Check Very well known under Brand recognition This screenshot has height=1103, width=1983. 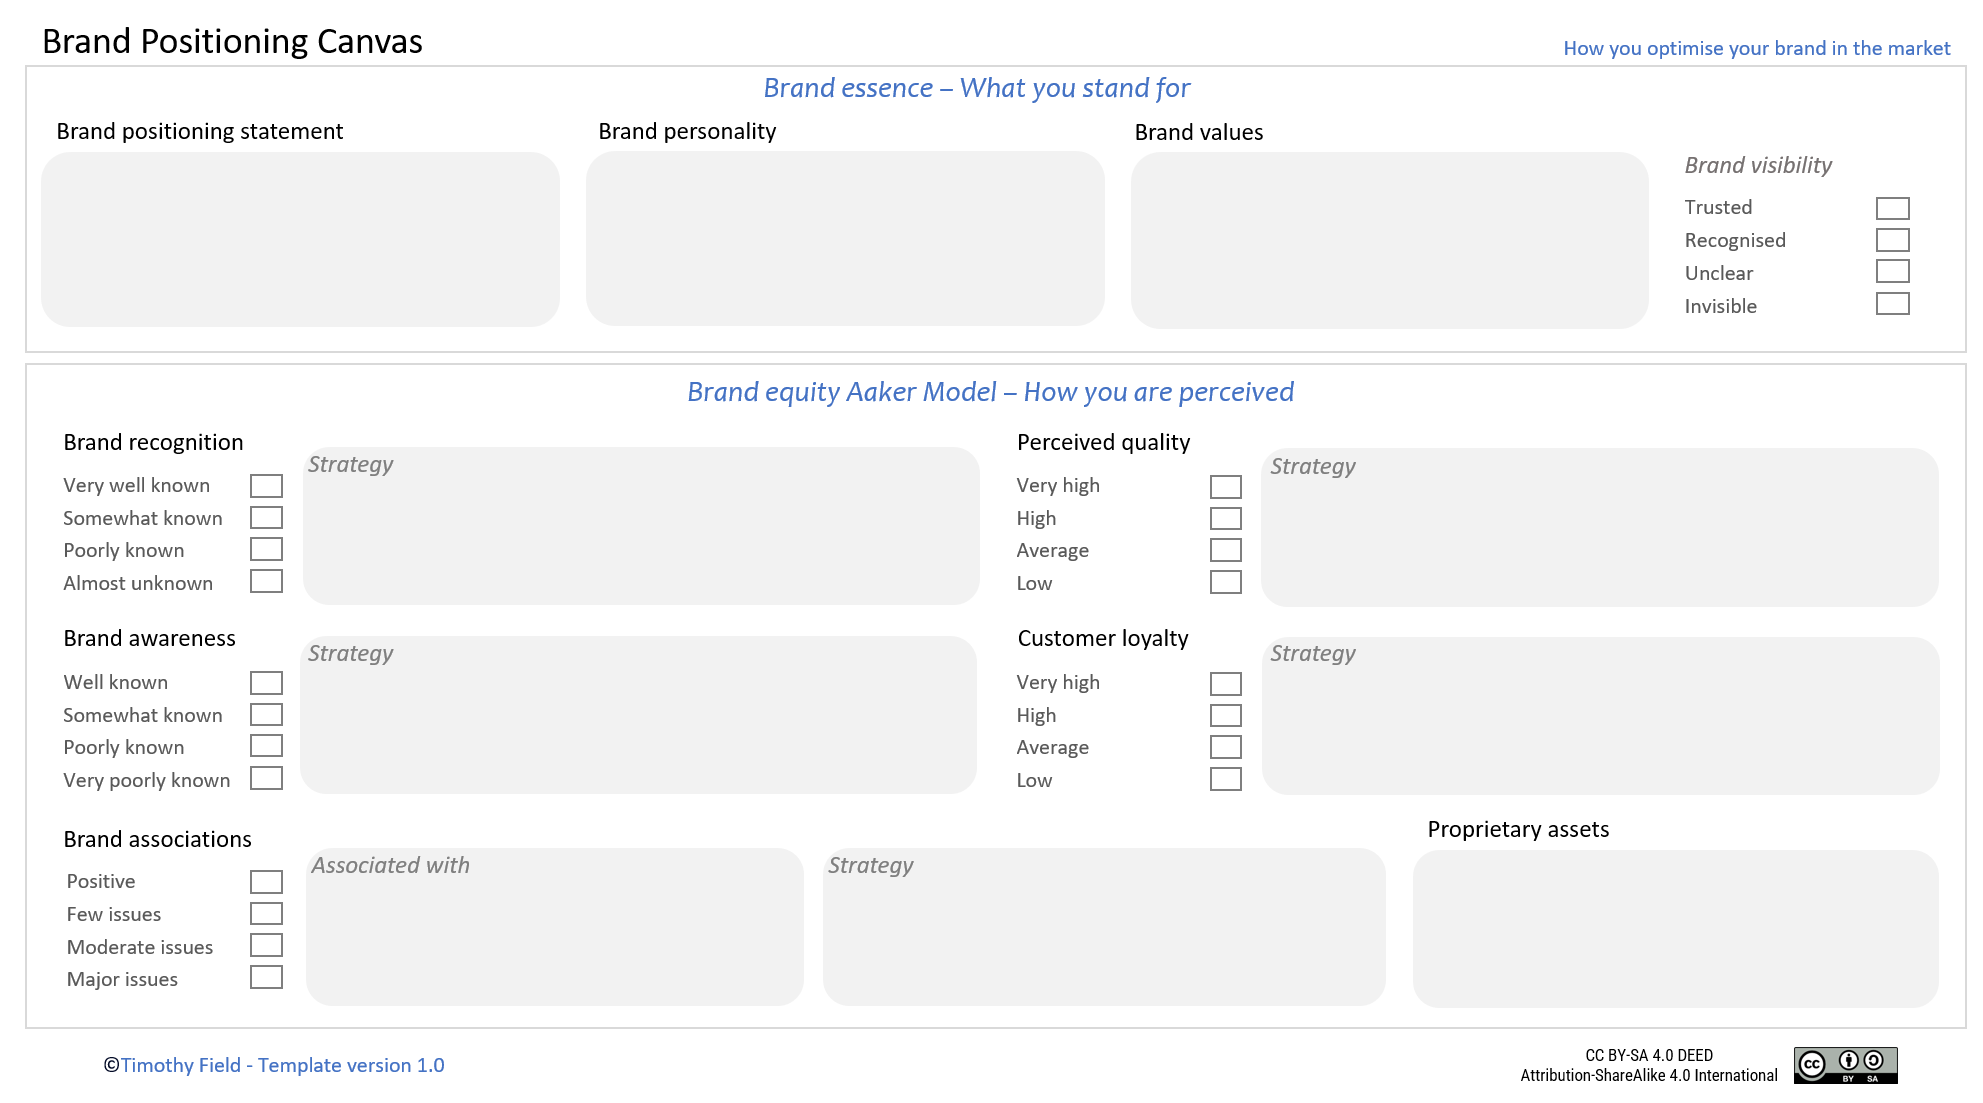[x=266, y=485]
